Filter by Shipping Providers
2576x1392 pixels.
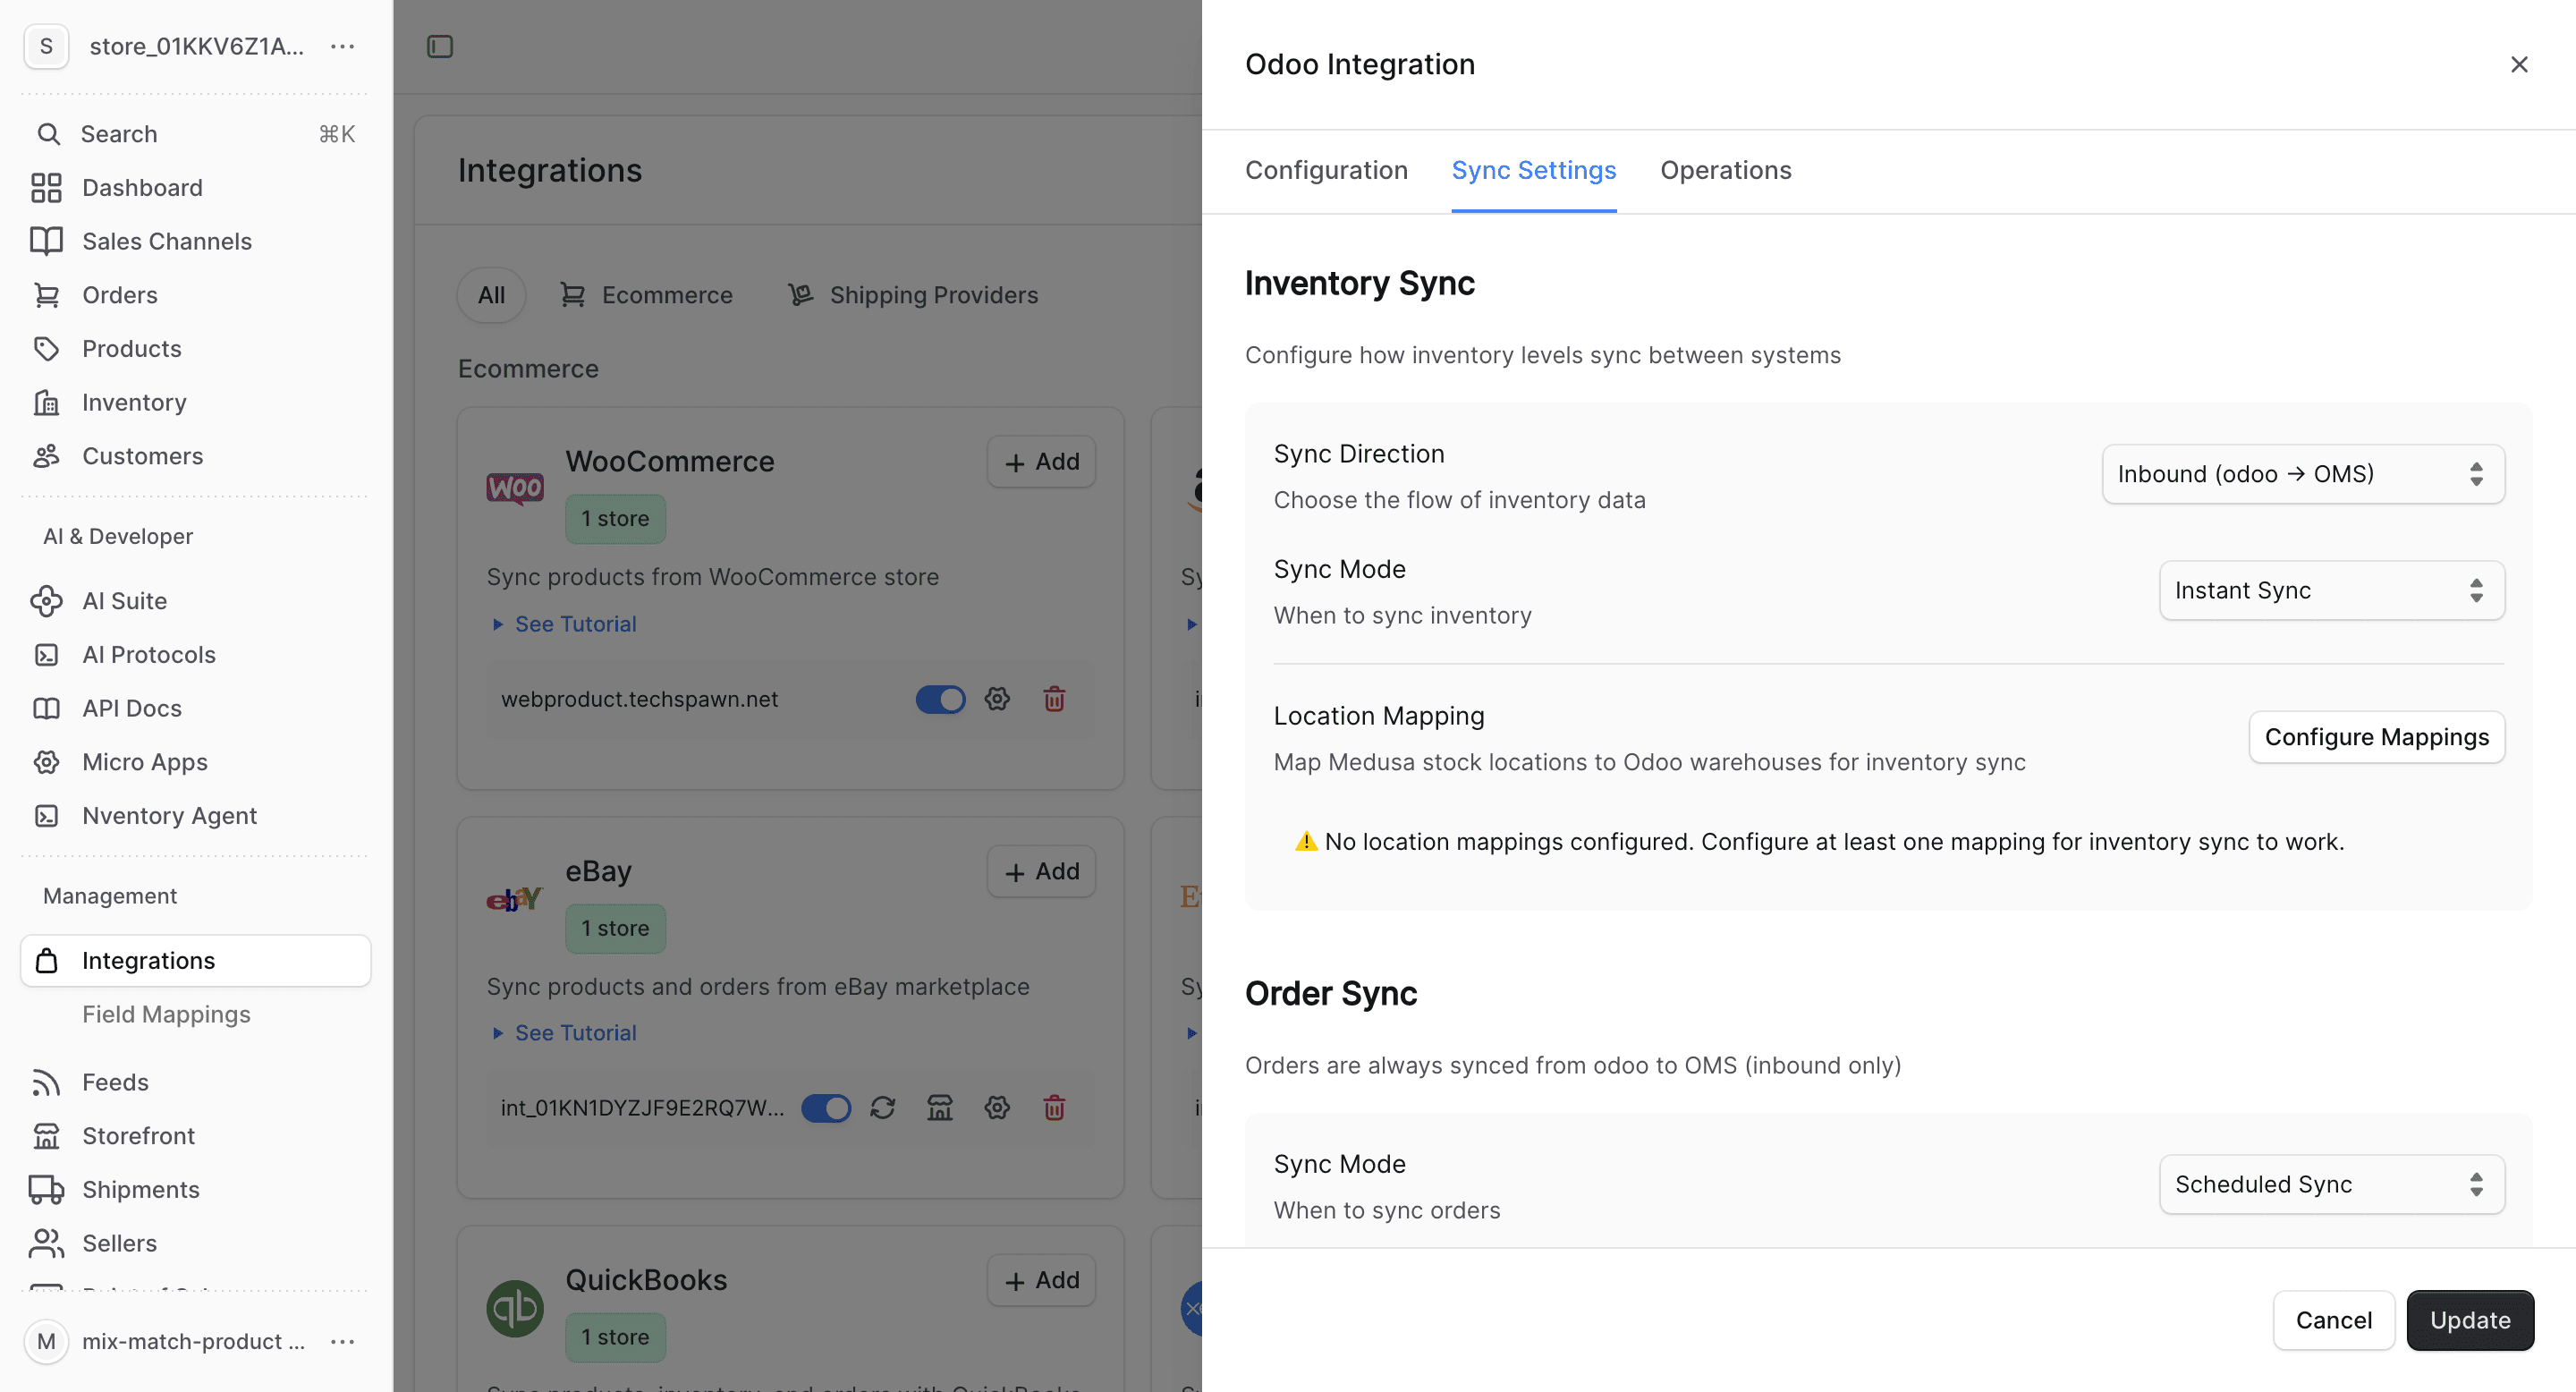coord(912,295)
